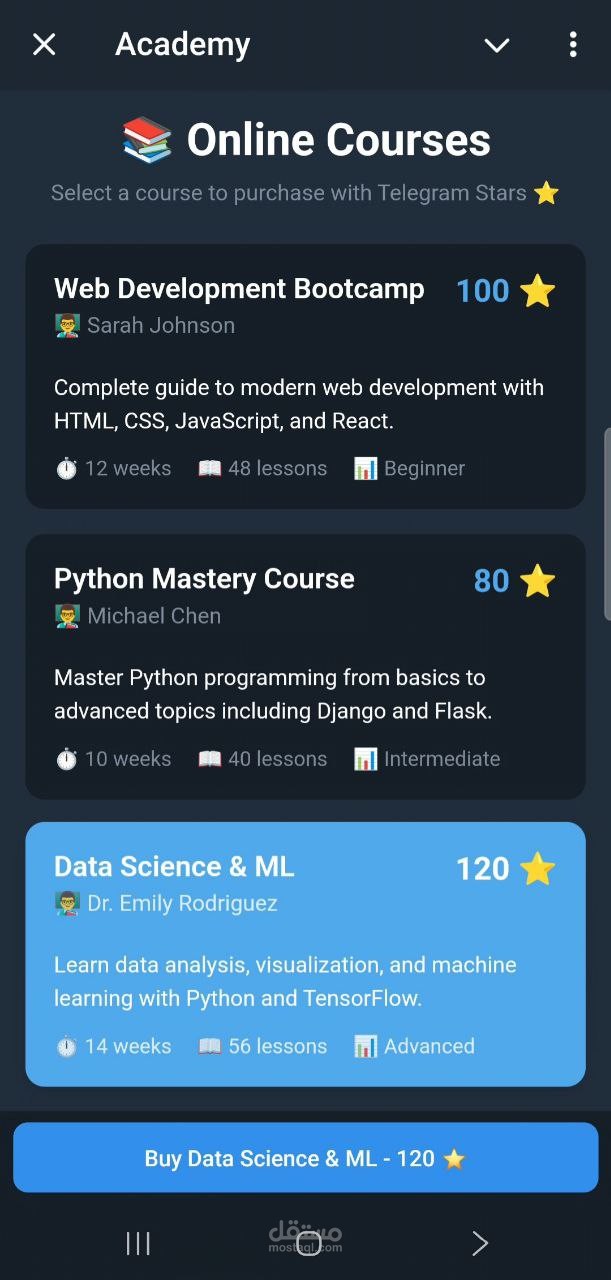This screenshot has height=1280, width=611.
Task: Select the Data Science & ML card
Action: click(x=305, y=954)
